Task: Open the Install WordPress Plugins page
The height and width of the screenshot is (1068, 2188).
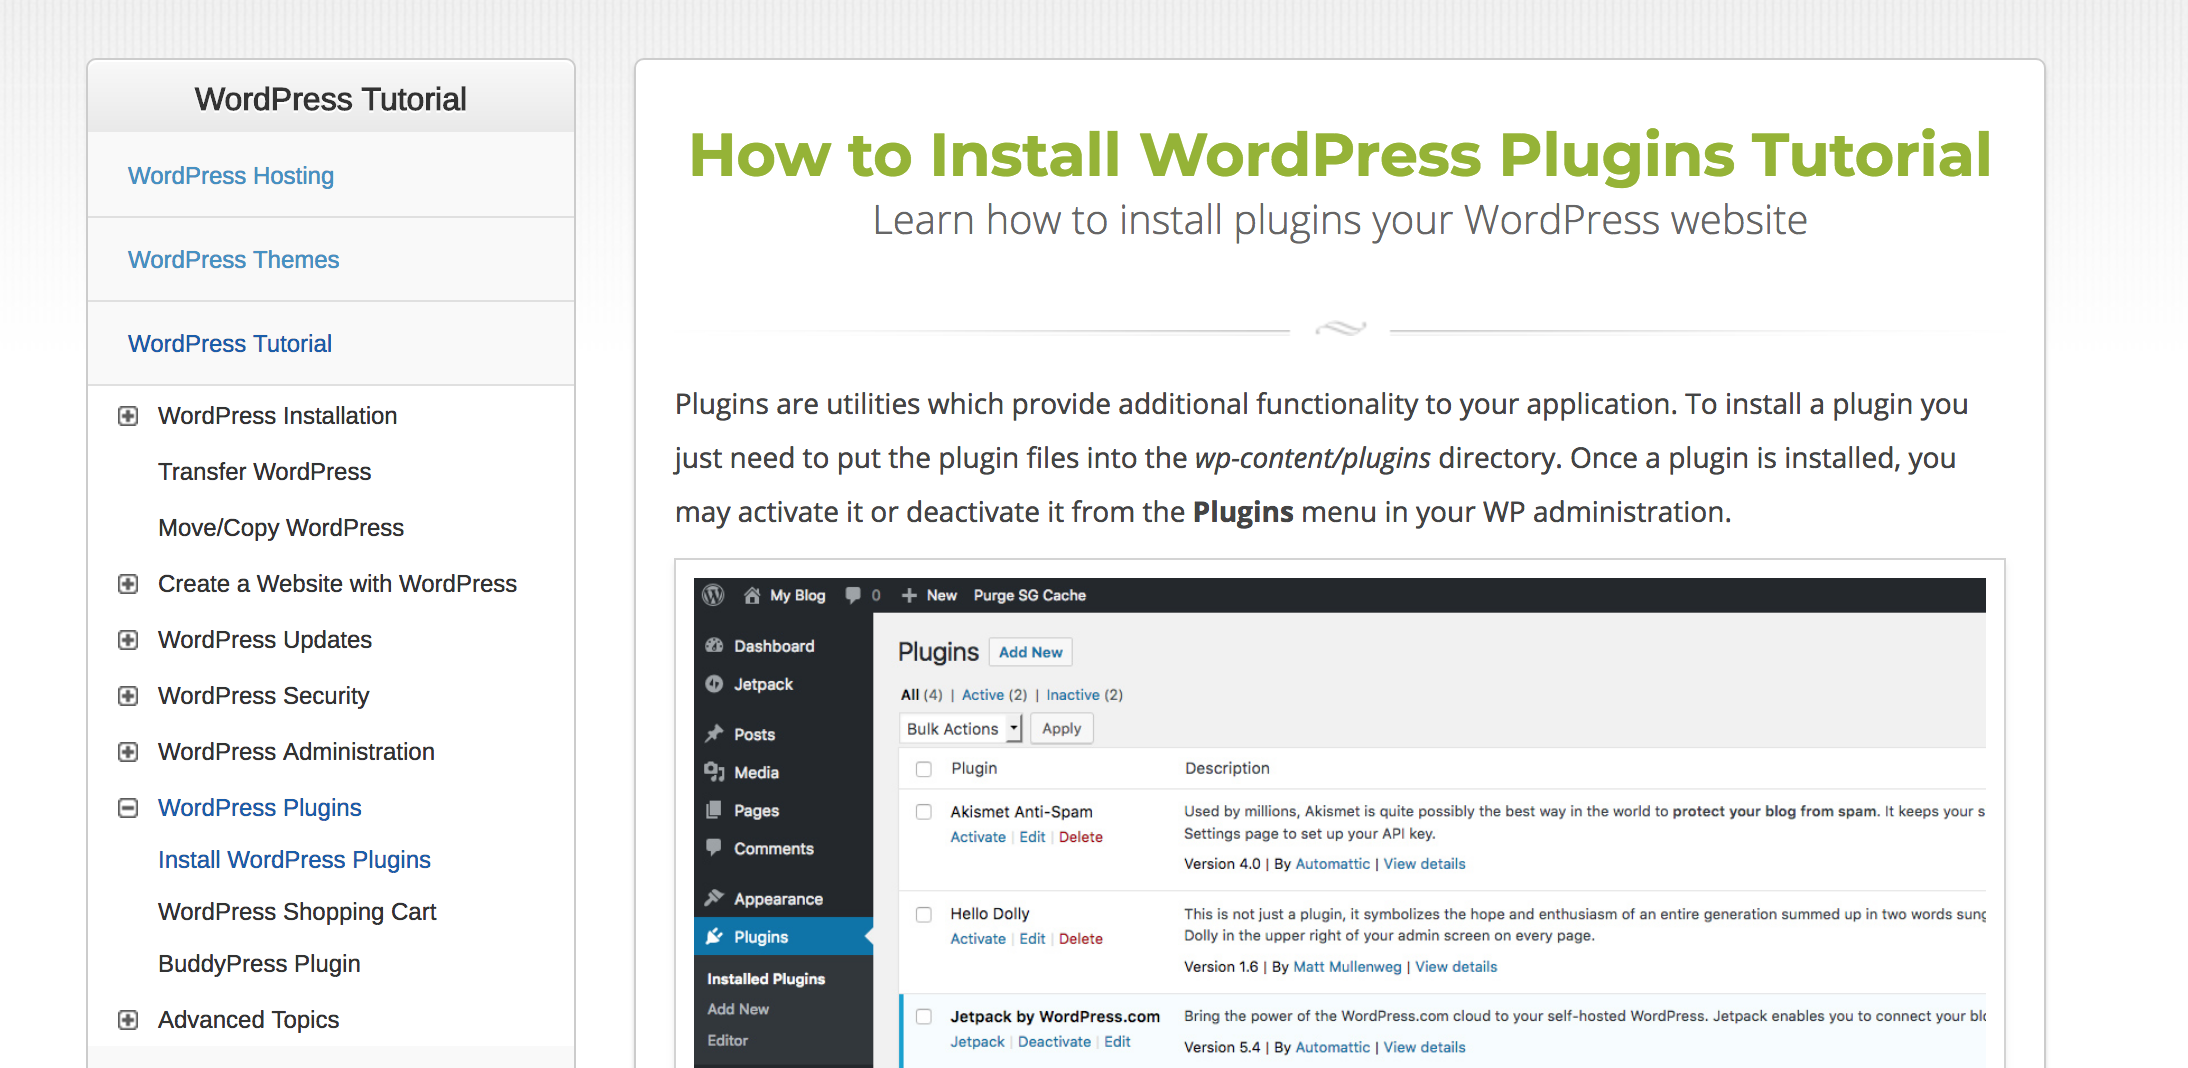Action: 294,860
